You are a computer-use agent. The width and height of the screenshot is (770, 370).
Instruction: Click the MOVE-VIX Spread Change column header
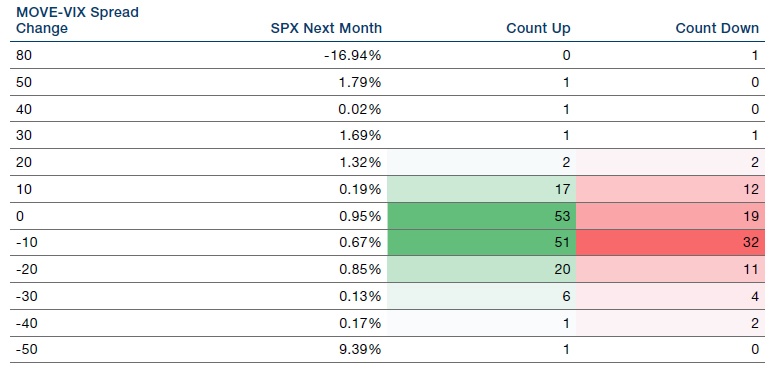pos(77,20)
